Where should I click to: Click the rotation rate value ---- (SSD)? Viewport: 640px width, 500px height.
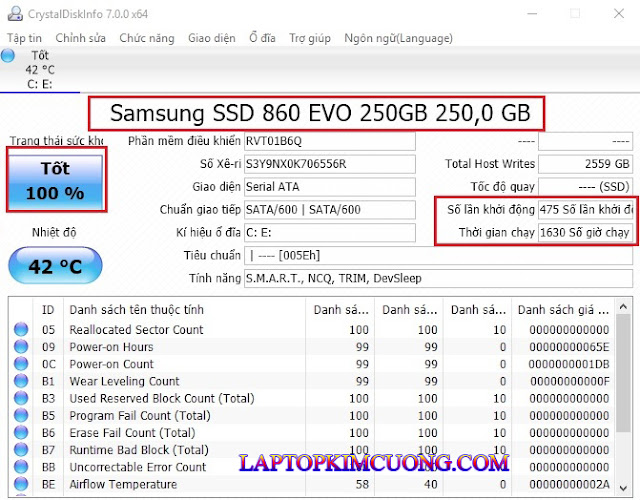point(585,187)
